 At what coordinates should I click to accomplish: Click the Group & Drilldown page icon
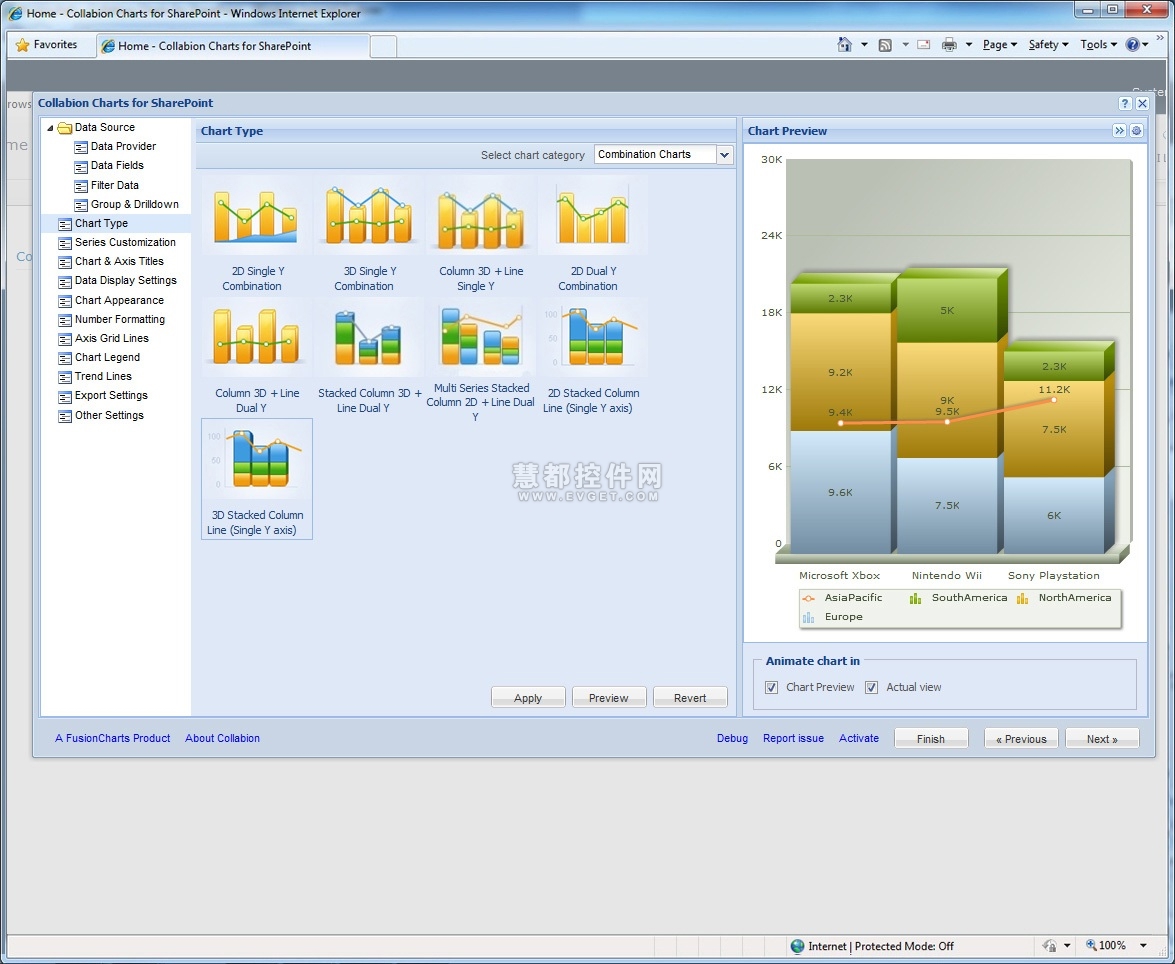(x=81, y=205)
